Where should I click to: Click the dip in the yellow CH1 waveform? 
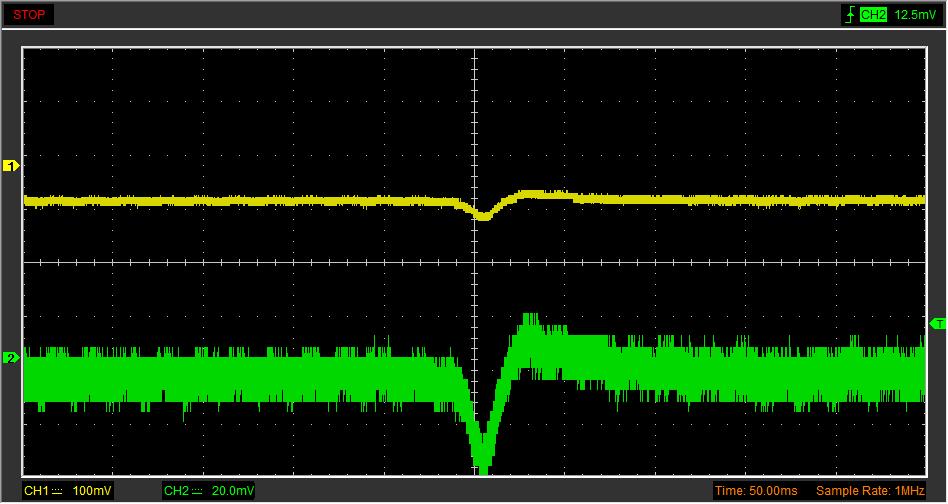coord(483,215)
